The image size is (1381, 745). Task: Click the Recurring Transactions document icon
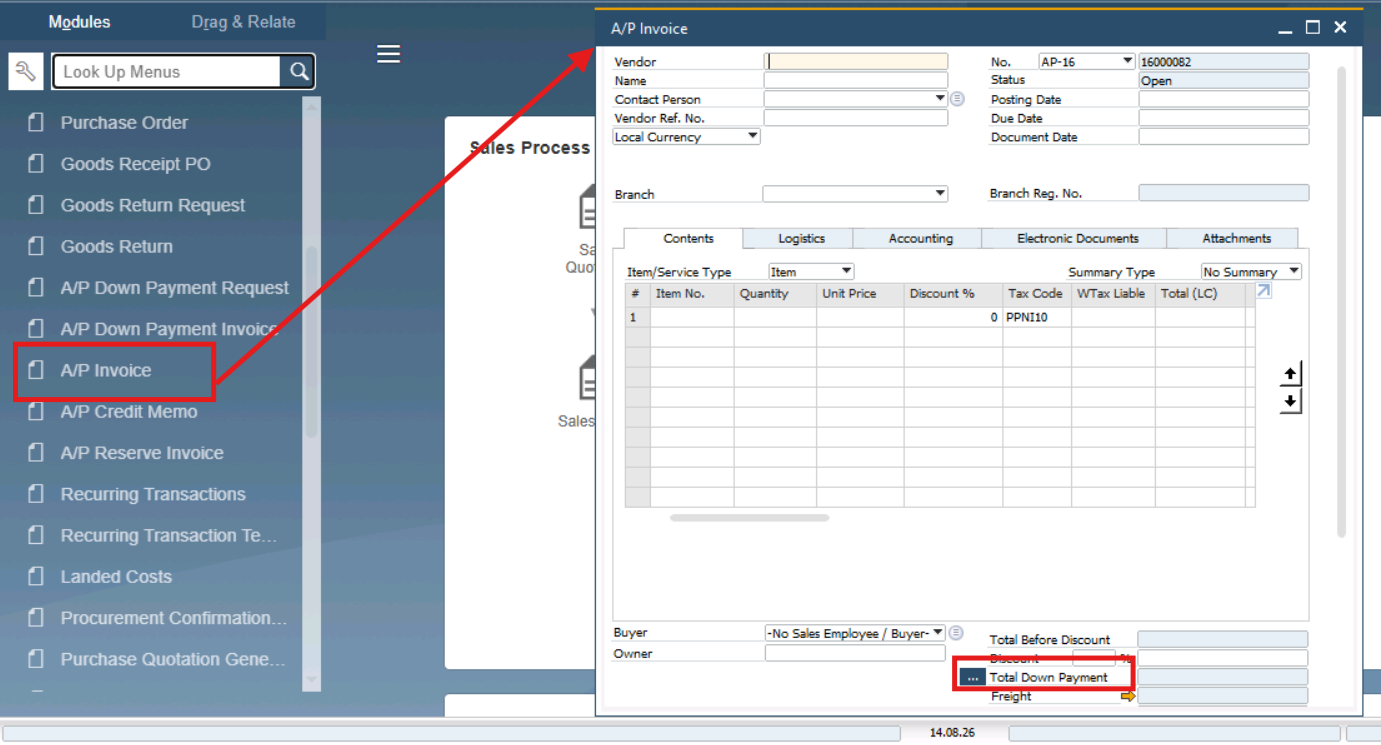tap(36, 494)
